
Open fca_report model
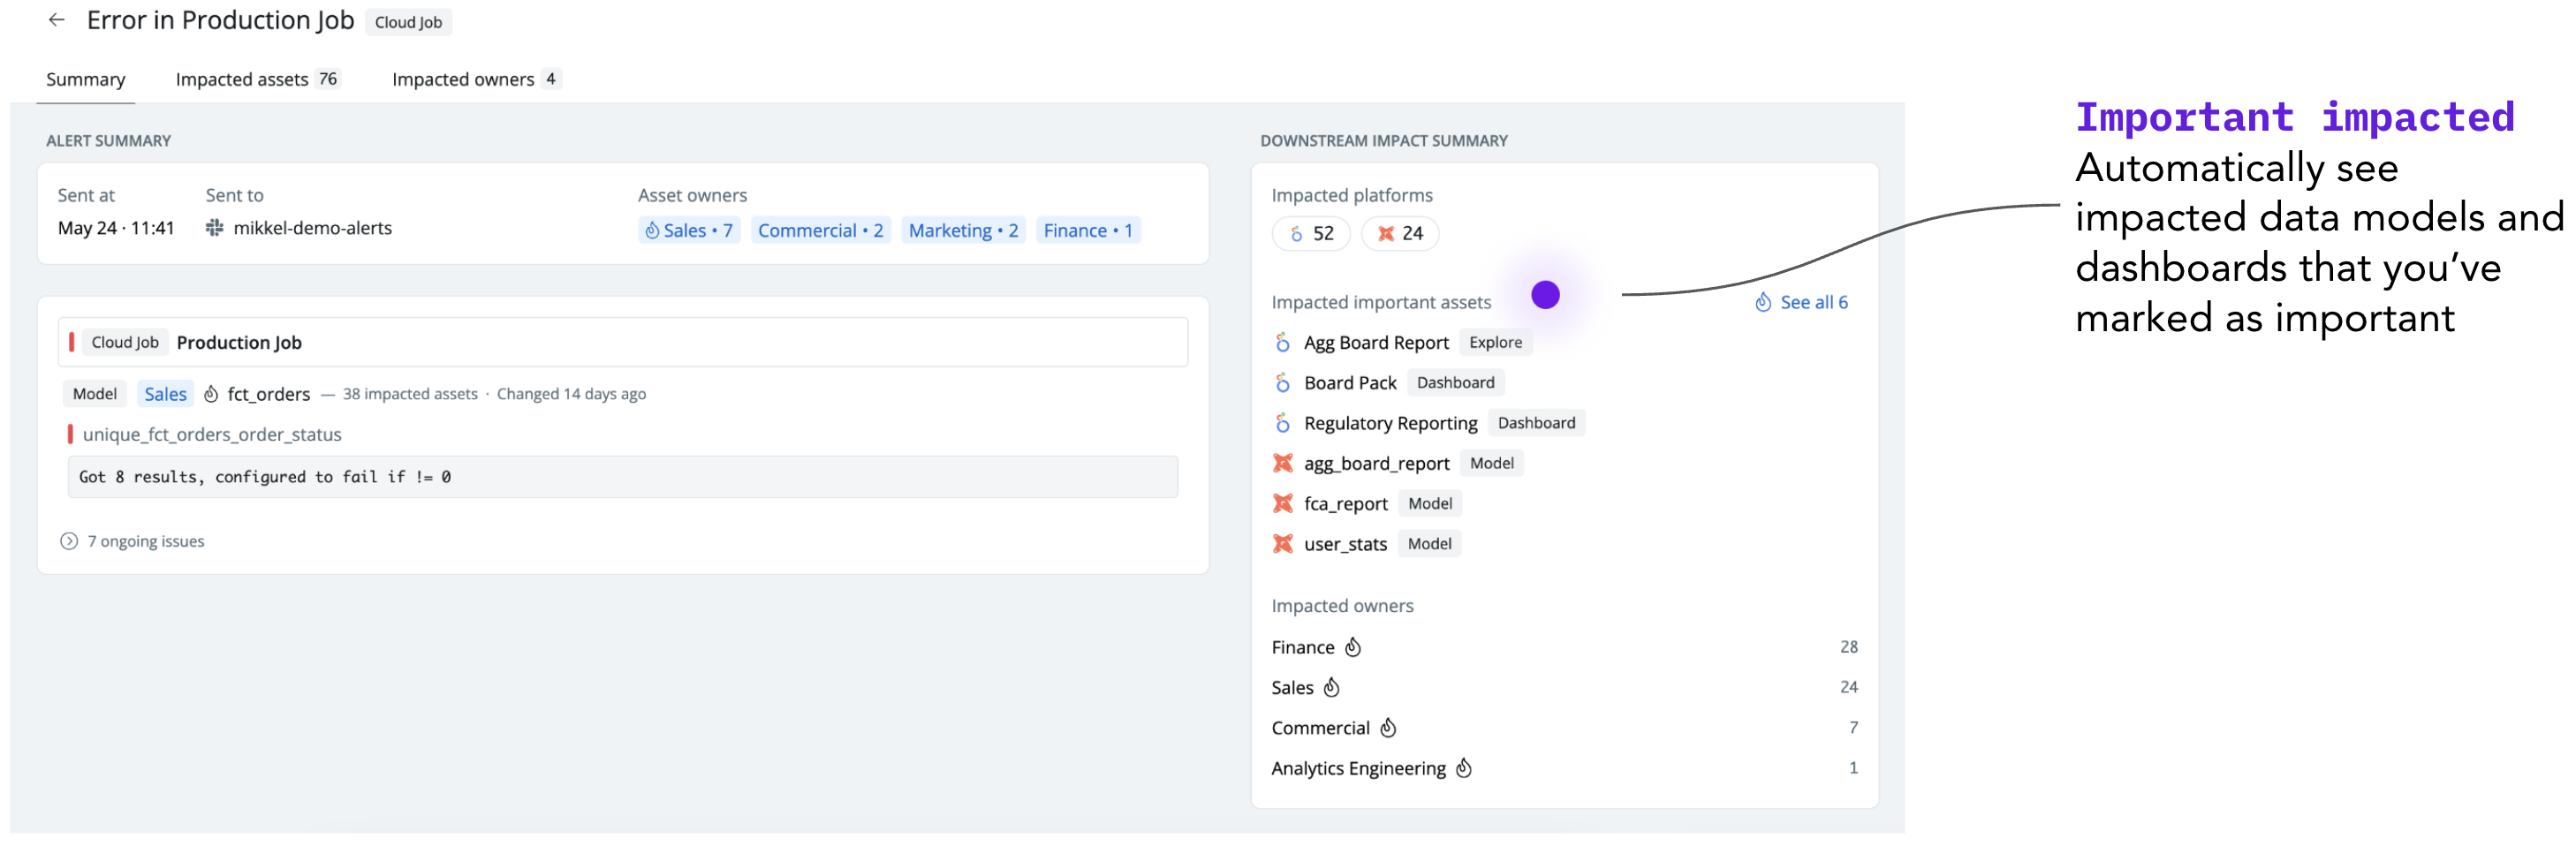[1345, 504]
